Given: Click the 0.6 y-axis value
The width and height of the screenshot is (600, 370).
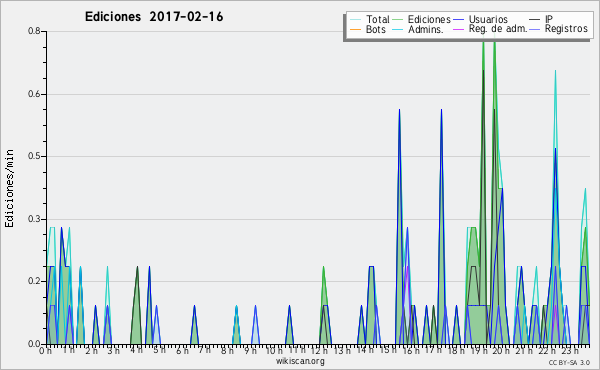Looking at the screenshot, I should click(x=34, y=94).
